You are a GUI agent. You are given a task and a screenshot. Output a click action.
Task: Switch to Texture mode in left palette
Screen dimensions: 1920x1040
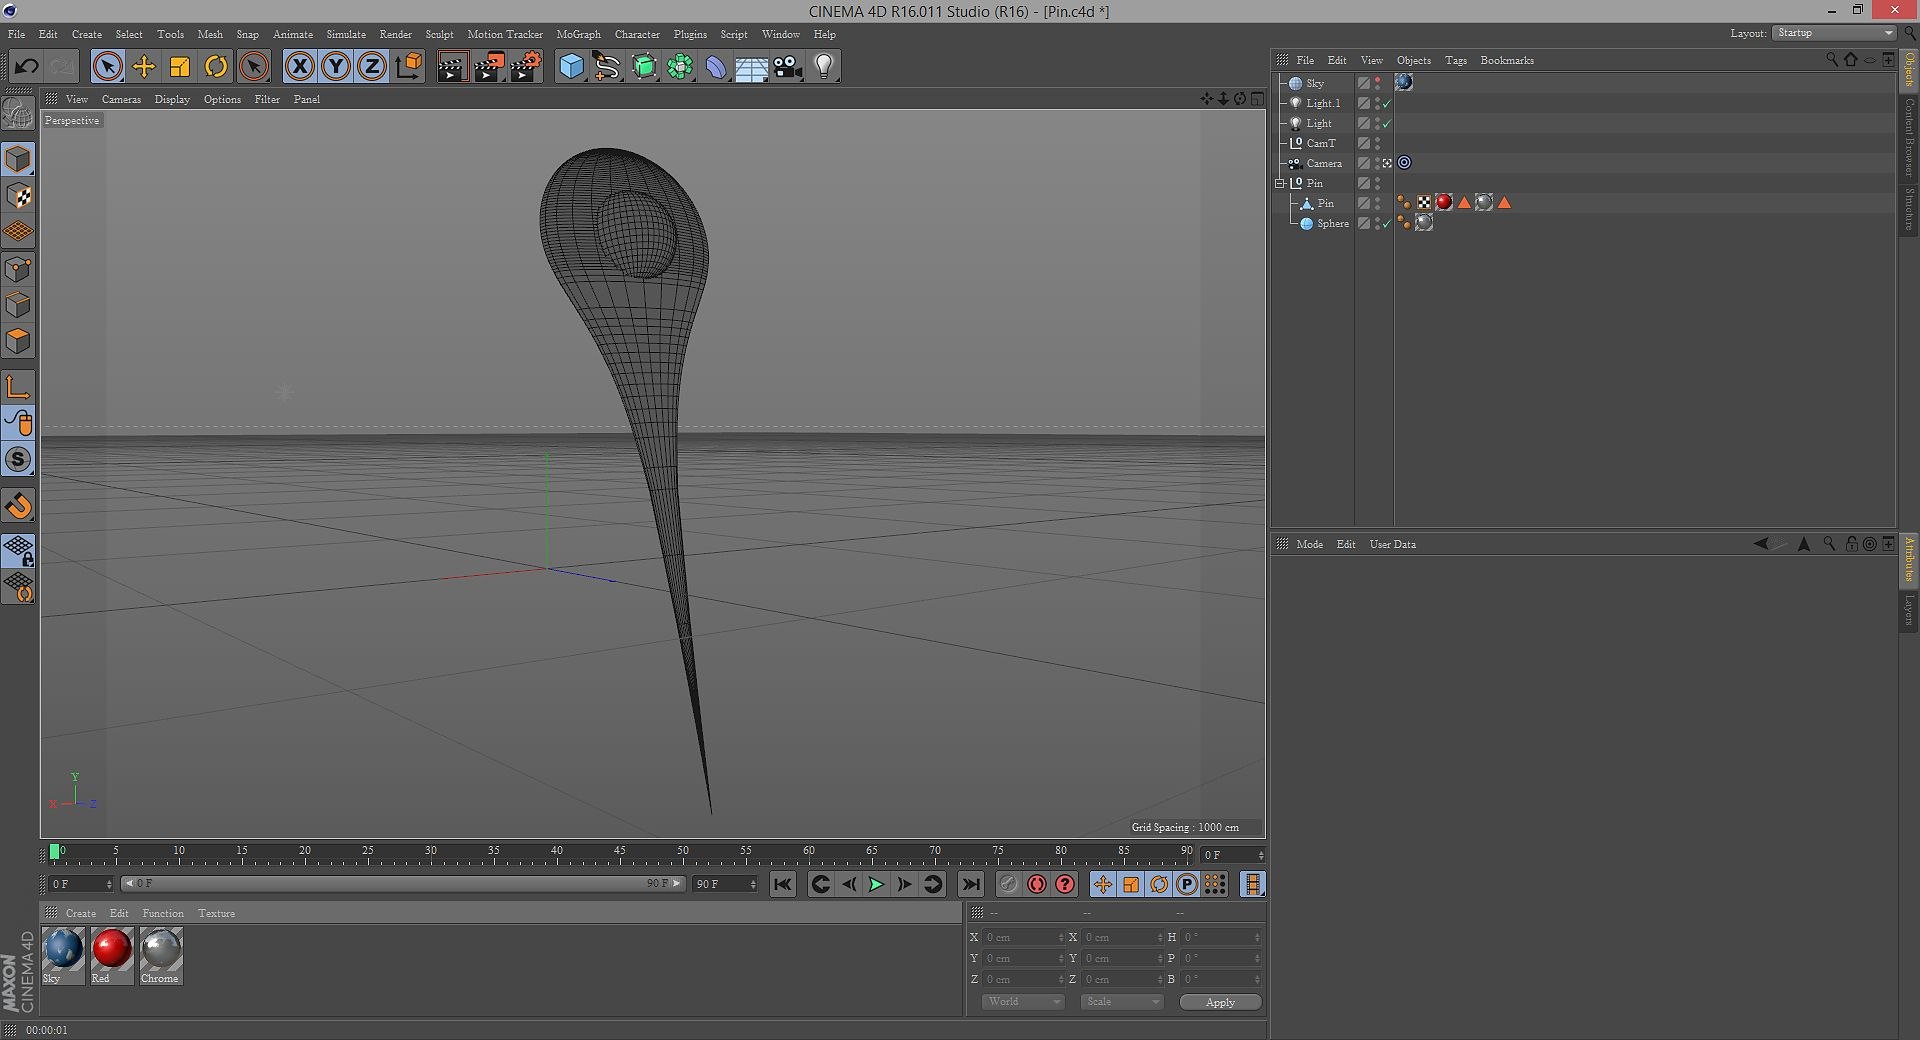click(18, 195)
